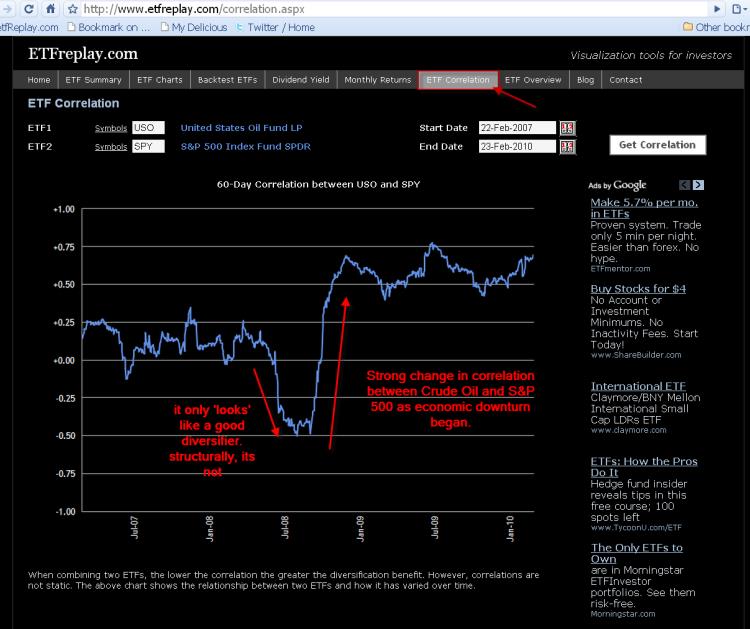Open Symbols link for ETF1

pyautogui.click(x=111, y=128)
